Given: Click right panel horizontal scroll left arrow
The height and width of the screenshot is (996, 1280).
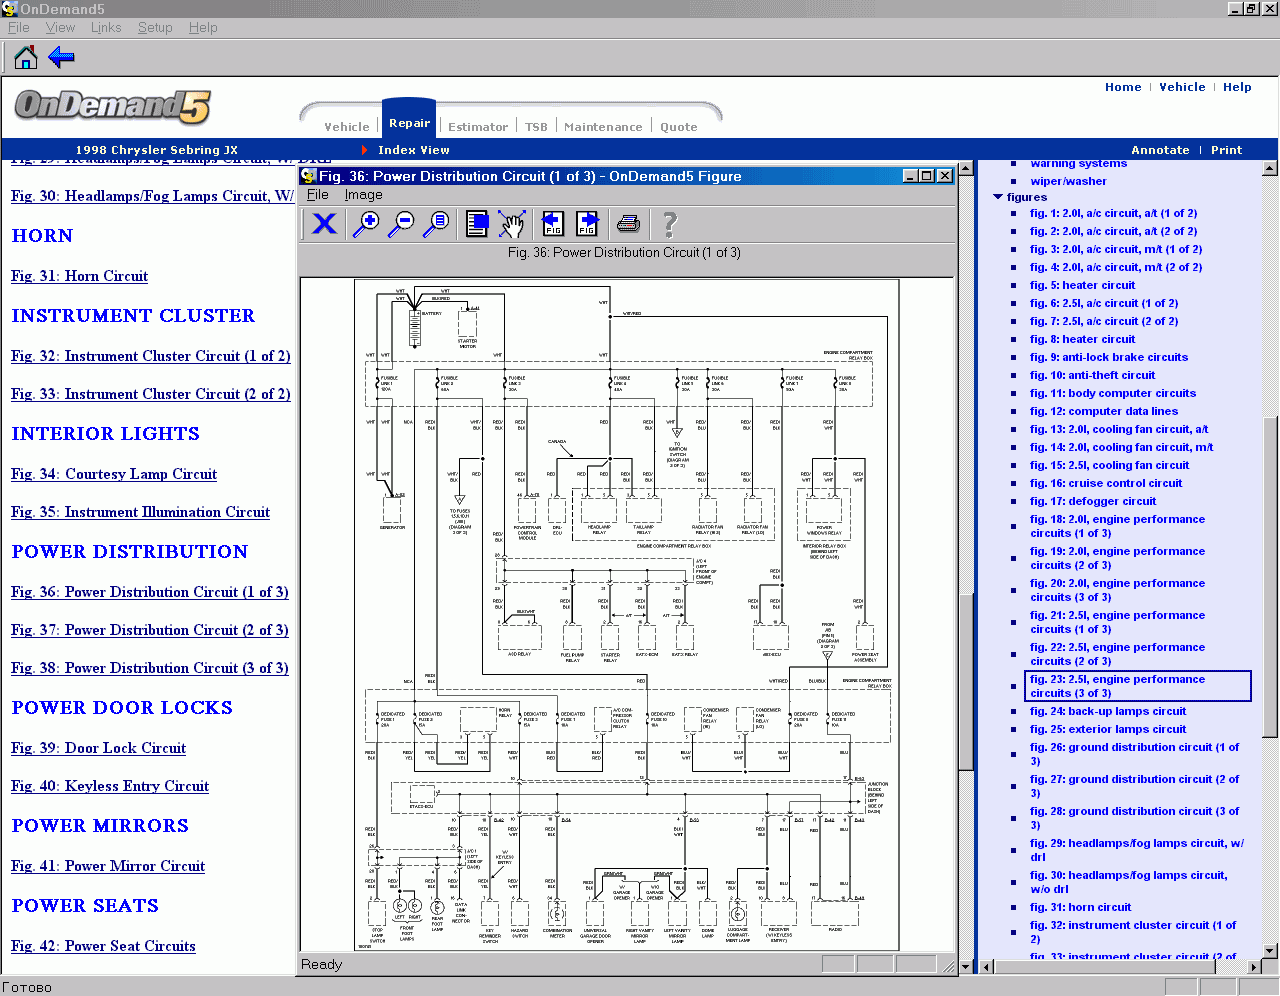Looking at the screenshot, I should pyautogui.click(x=986, y=967).
